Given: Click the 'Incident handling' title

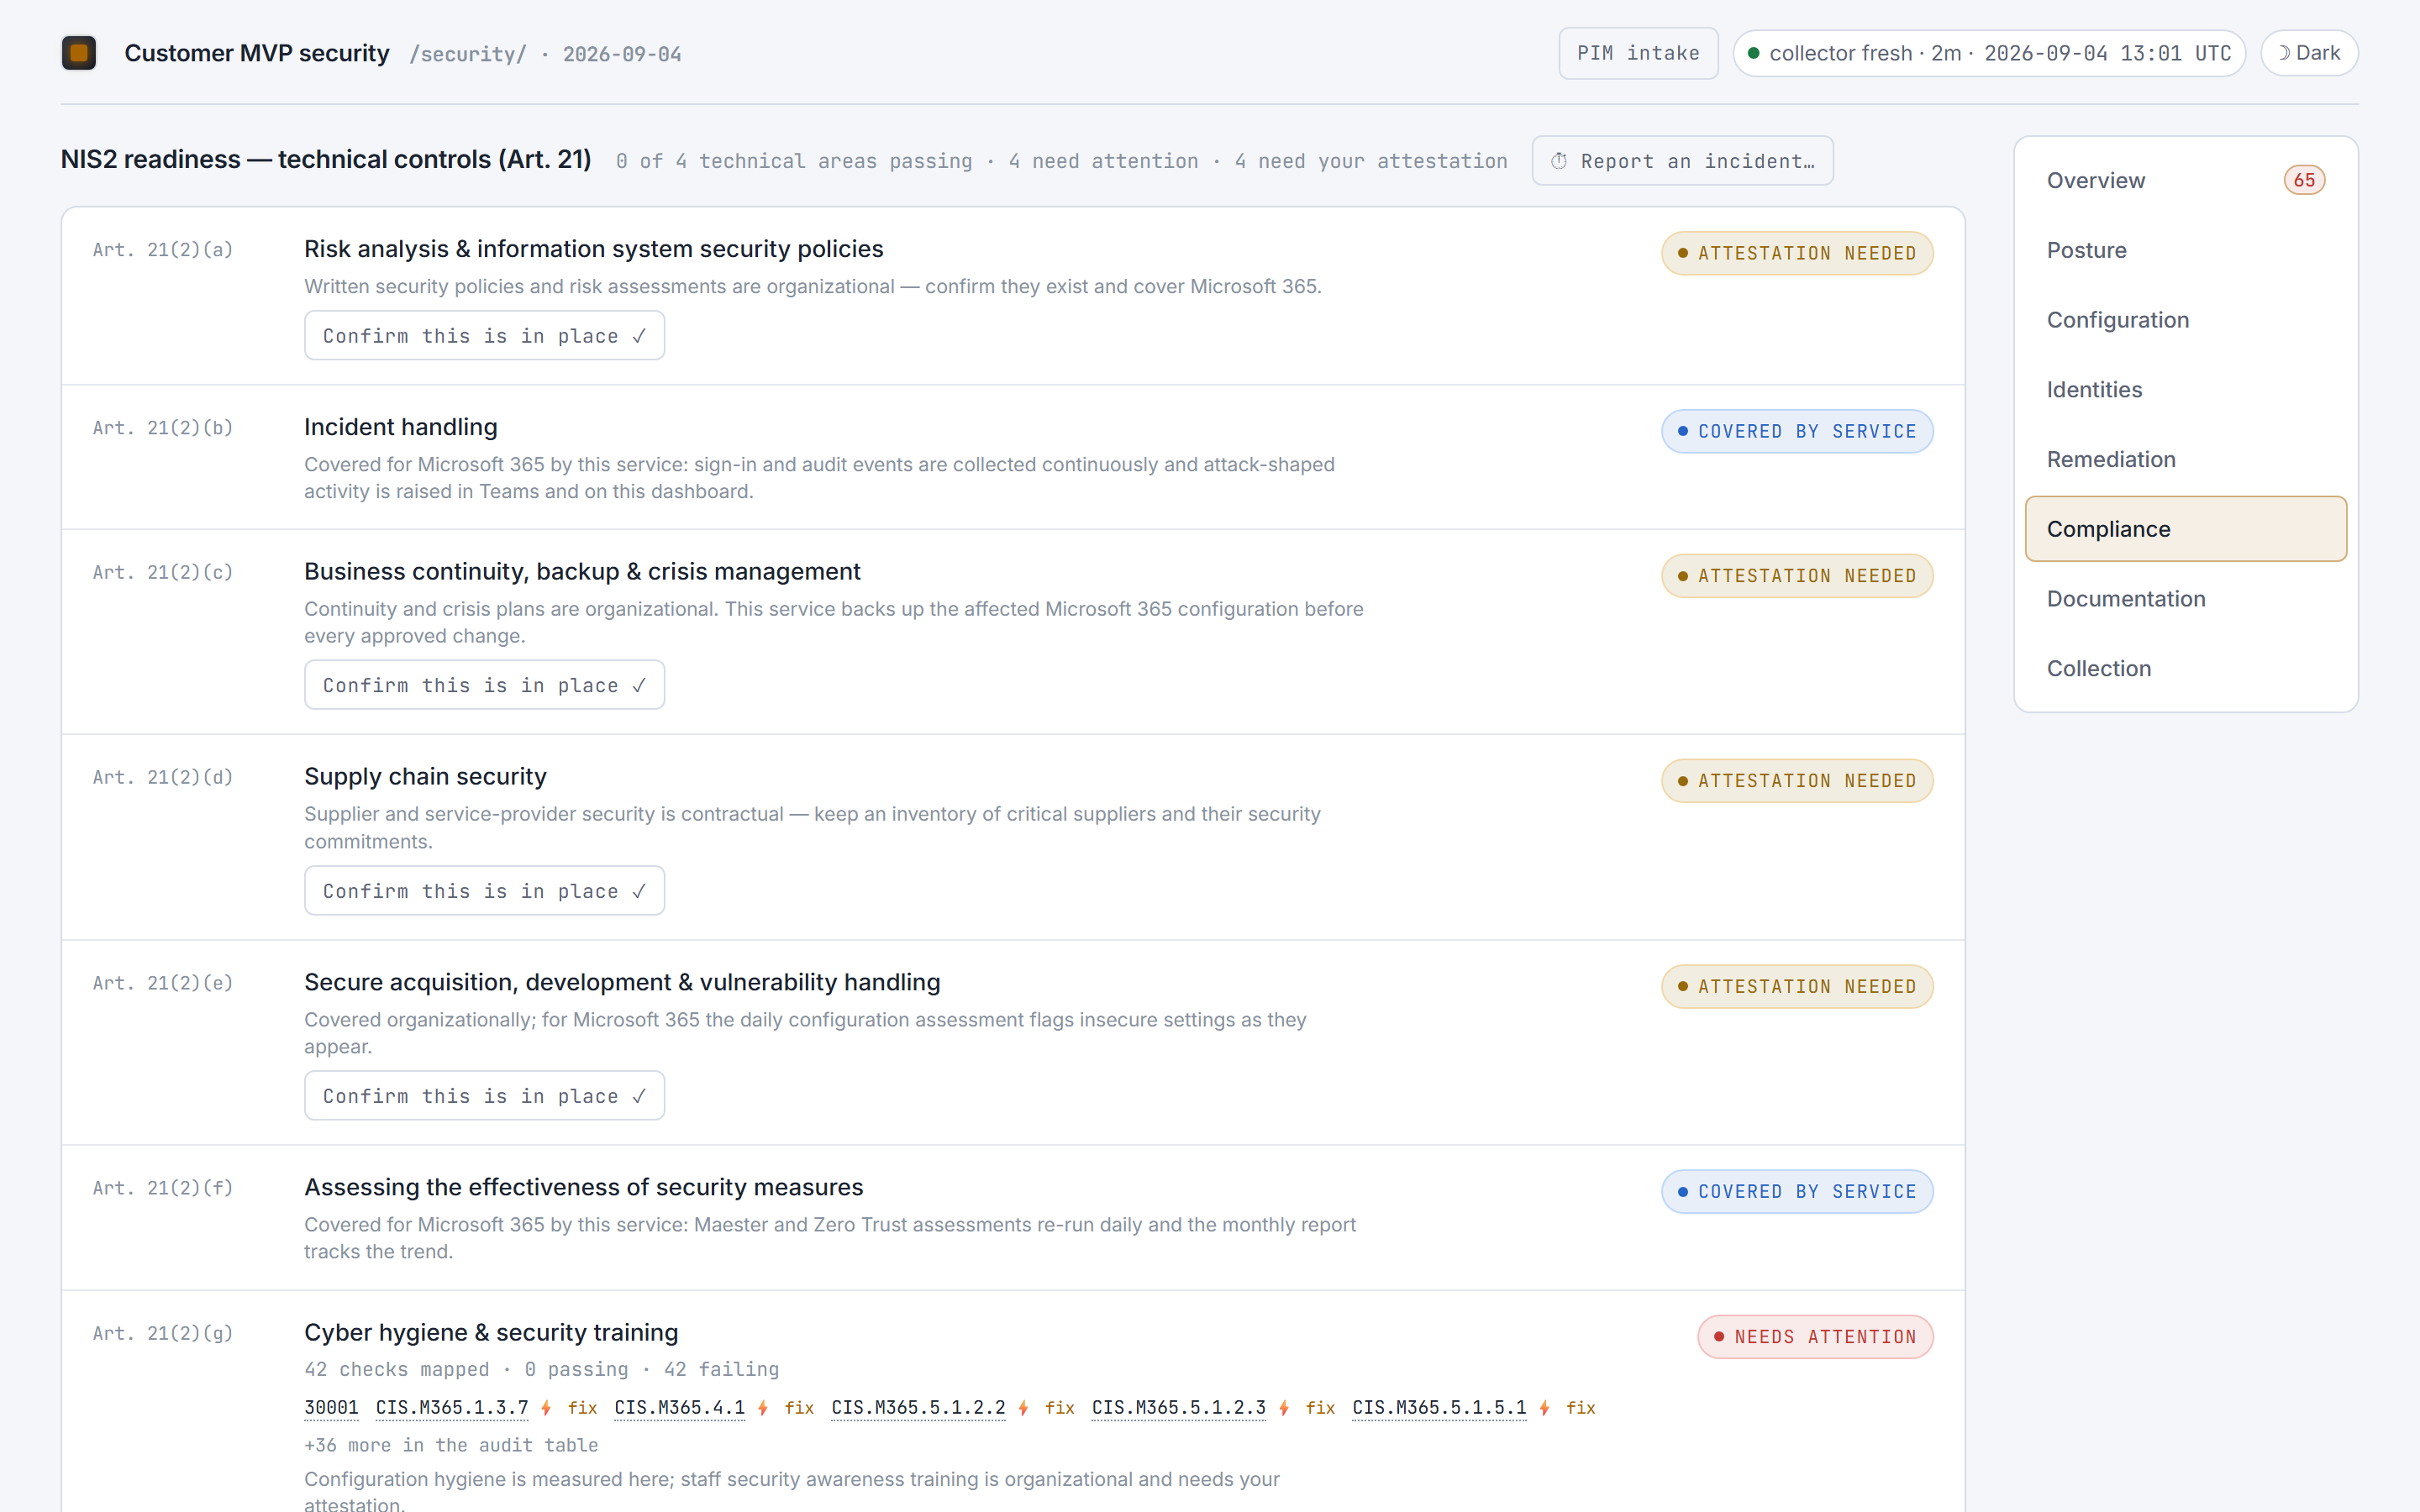Looking at the screenshot, I should coord(401,427).
